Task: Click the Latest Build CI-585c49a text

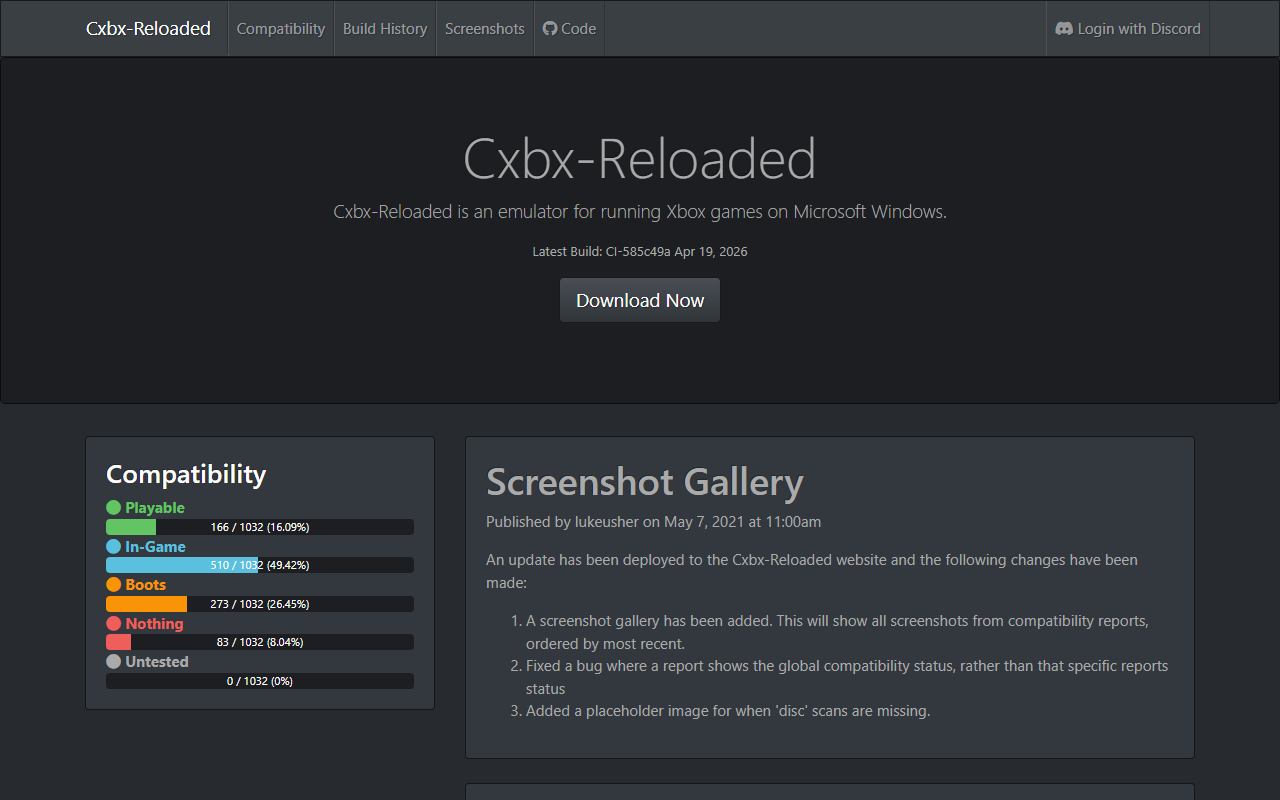Action: 640,251
